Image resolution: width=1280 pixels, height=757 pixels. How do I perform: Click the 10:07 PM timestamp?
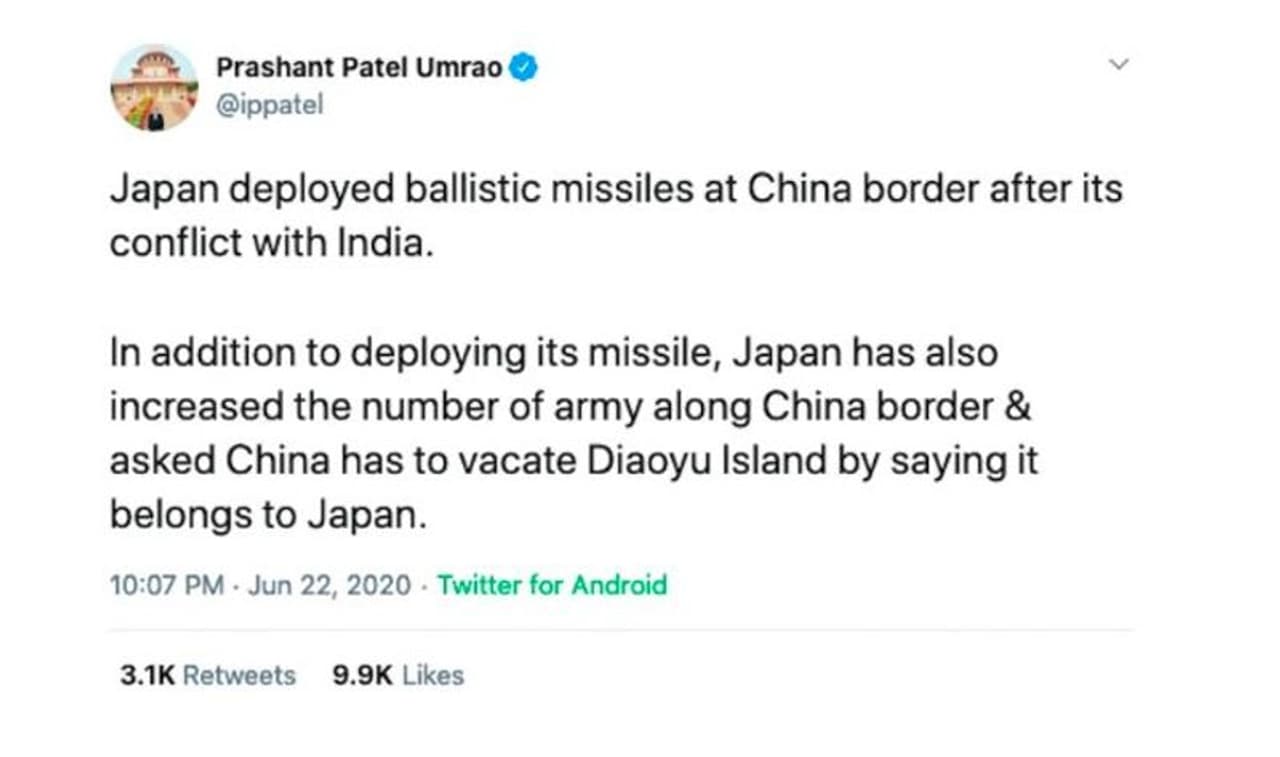[167, 585]
